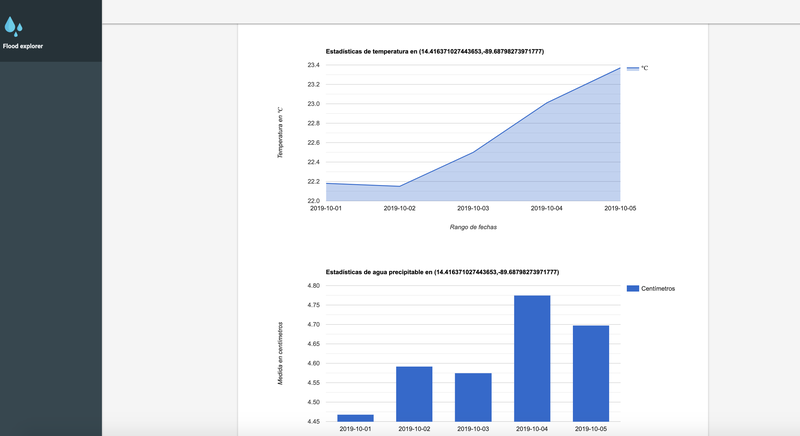800x436 pixels.
Task: Click the Centímetros legend blue swatch
Action: click(632, 288)
